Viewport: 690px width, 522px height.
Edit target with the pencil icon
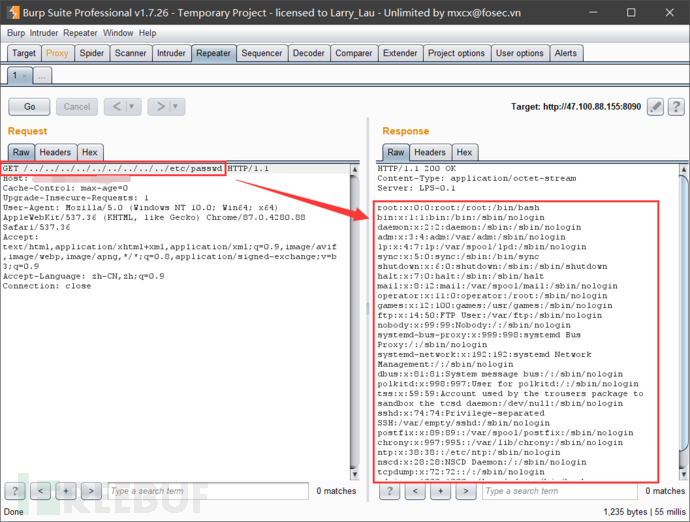click(655, 107)
